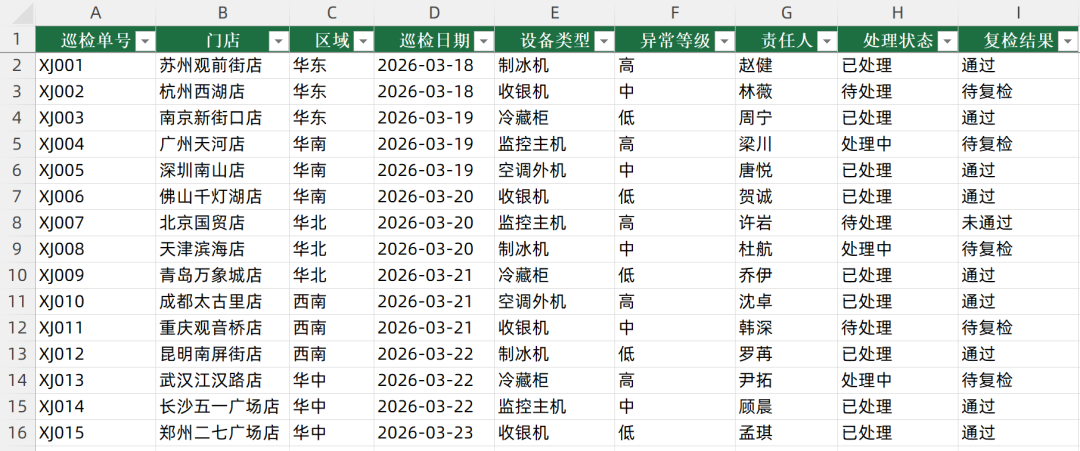Click cell containing XJ007
Viewport: 1080px width, 451px height.
pos(96,222)
